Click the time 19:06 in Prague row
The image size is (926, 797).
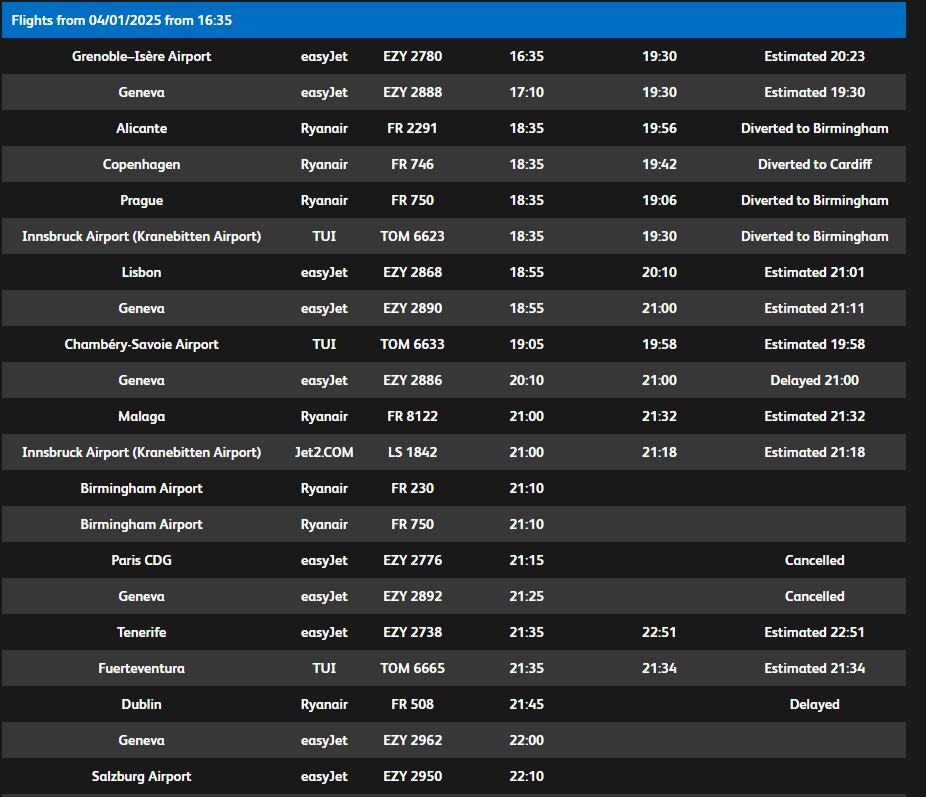[659, 200]
